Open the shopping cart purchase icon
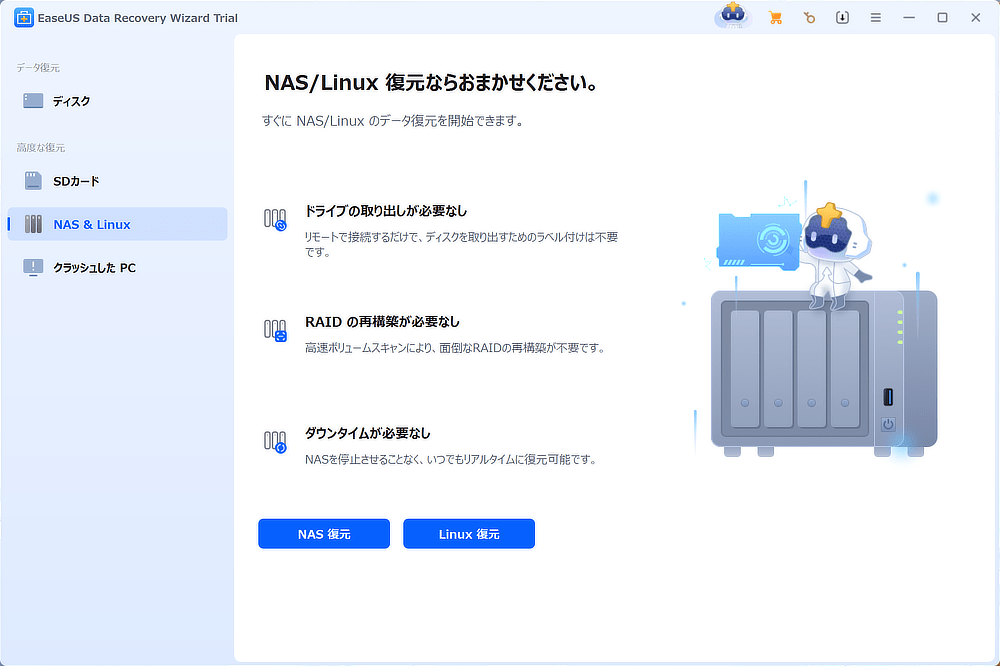1000x666 pixels. pyautogui.click(x=776, y=18)
